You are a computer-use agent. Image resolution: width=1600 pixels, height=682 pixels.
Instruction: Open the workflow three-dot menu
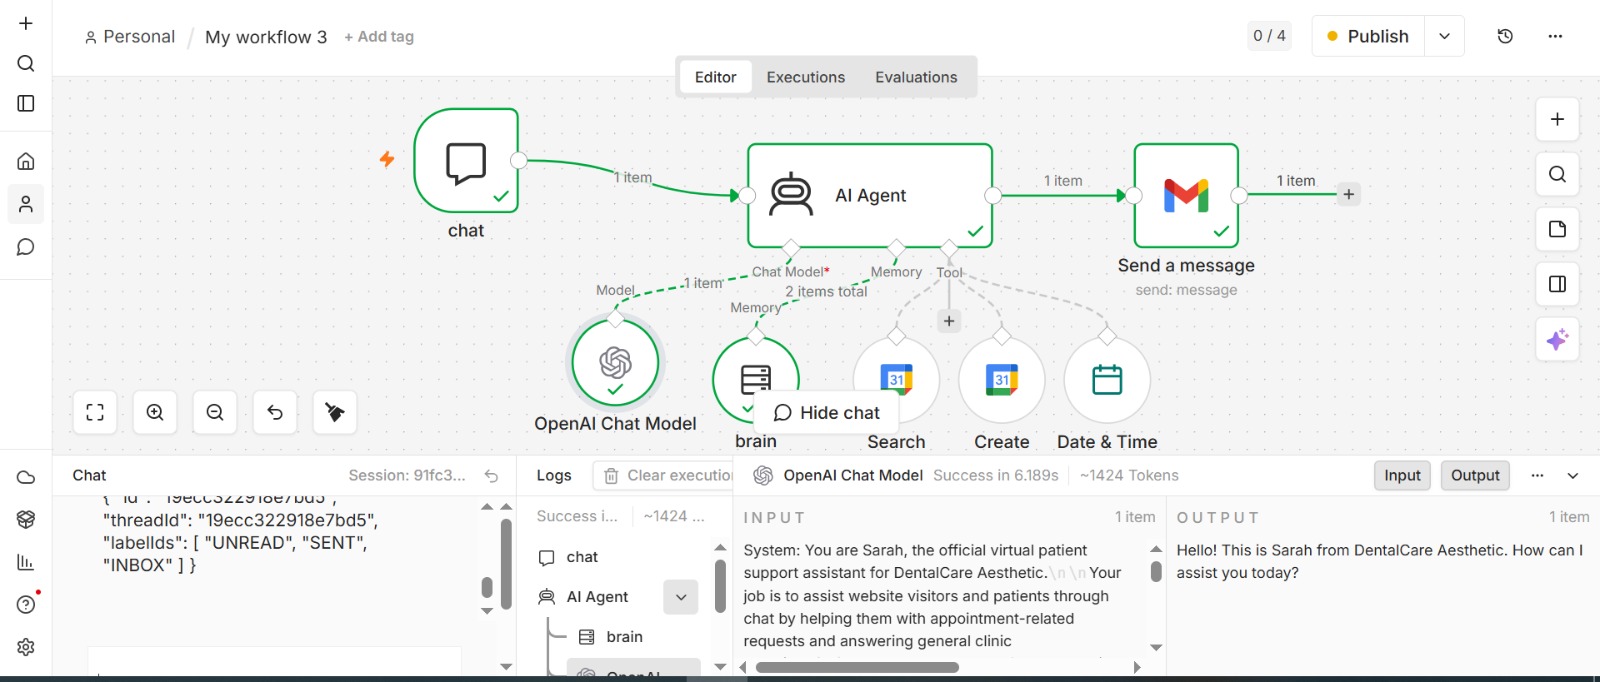tap(1555, 36)
